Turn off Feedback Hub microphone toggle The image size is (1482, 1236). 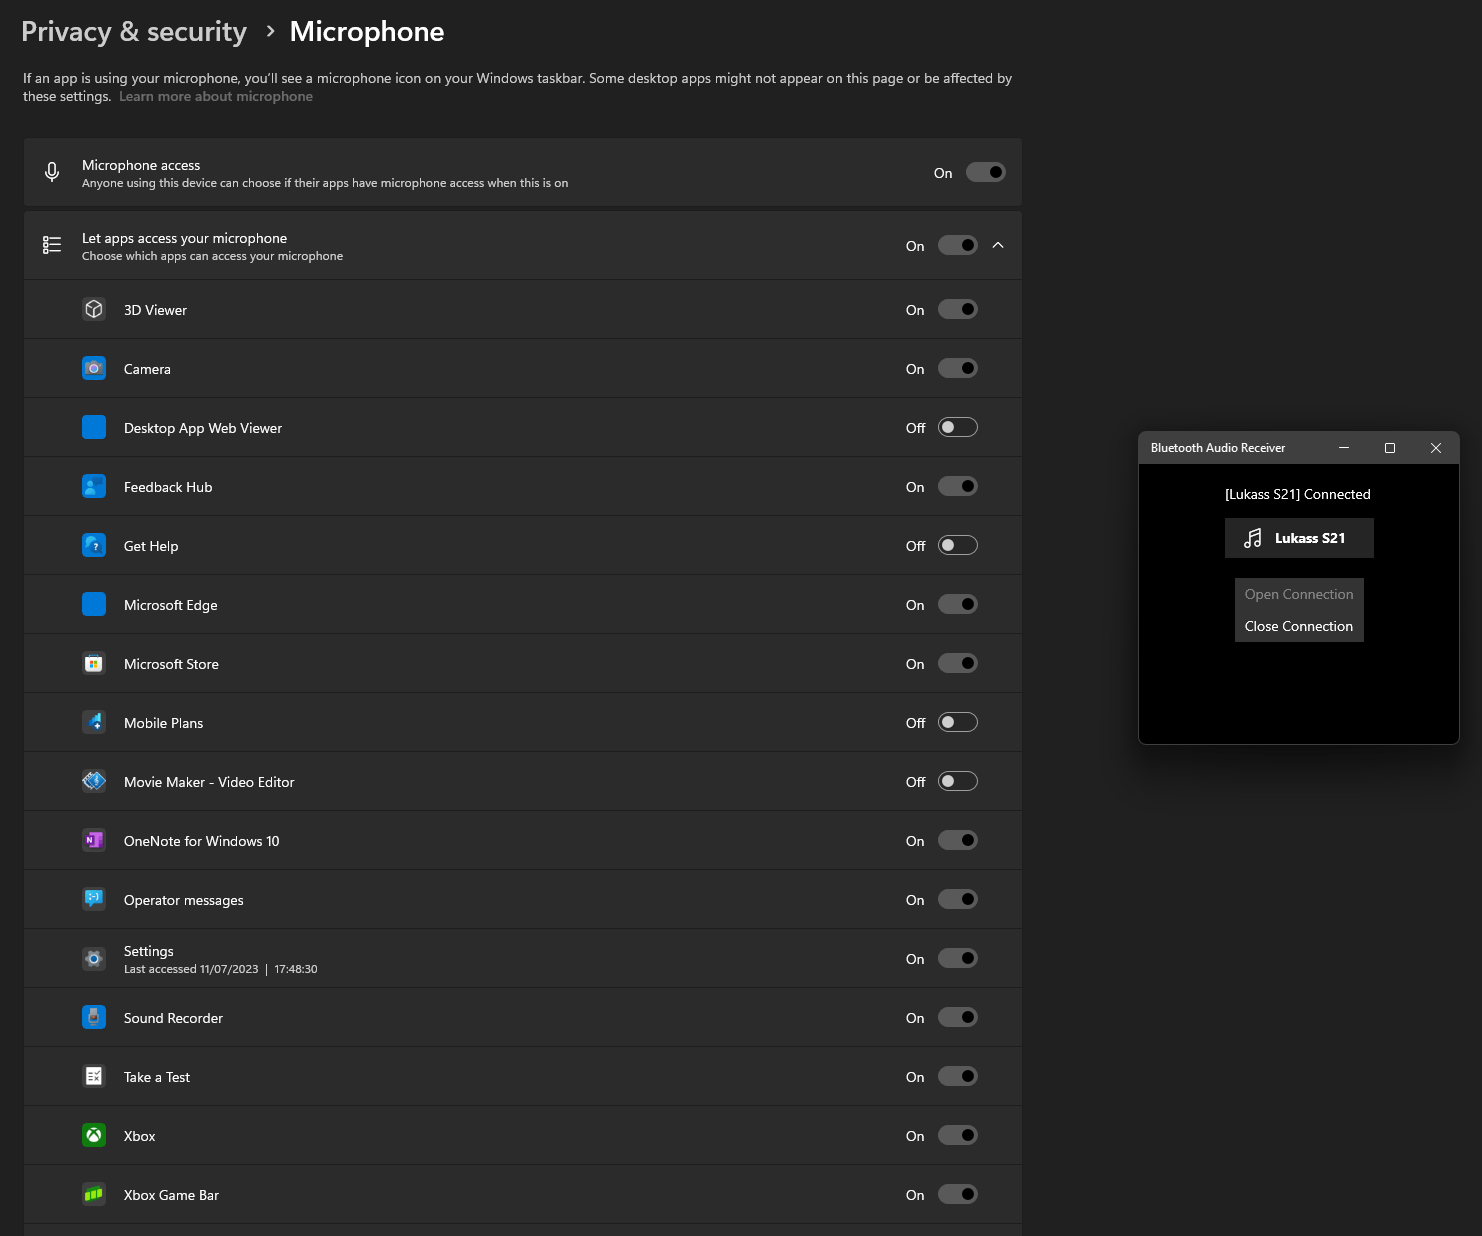pos(958,486)
